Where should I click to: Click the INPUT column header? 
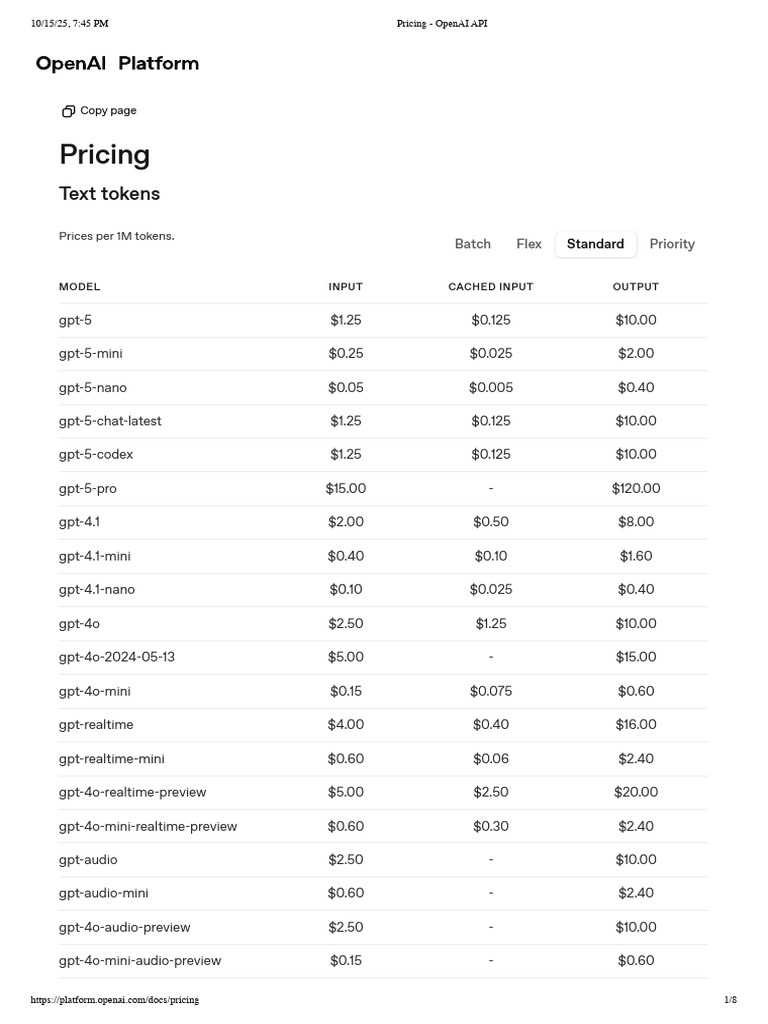pos(346,287)
